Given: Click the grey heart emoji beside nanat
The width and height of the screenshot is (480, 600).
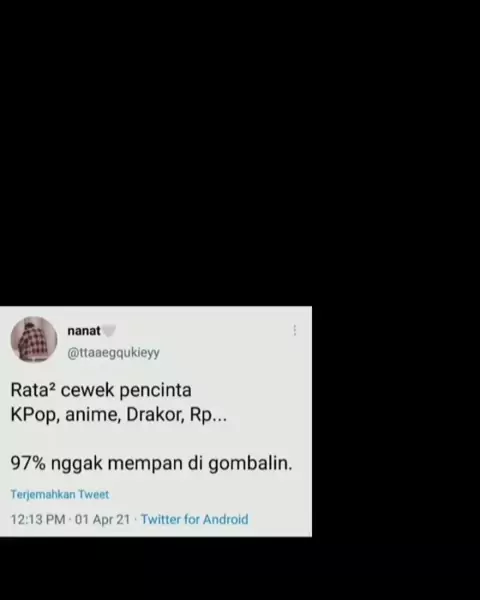Looking at the screenshot, I should [109, 331].
